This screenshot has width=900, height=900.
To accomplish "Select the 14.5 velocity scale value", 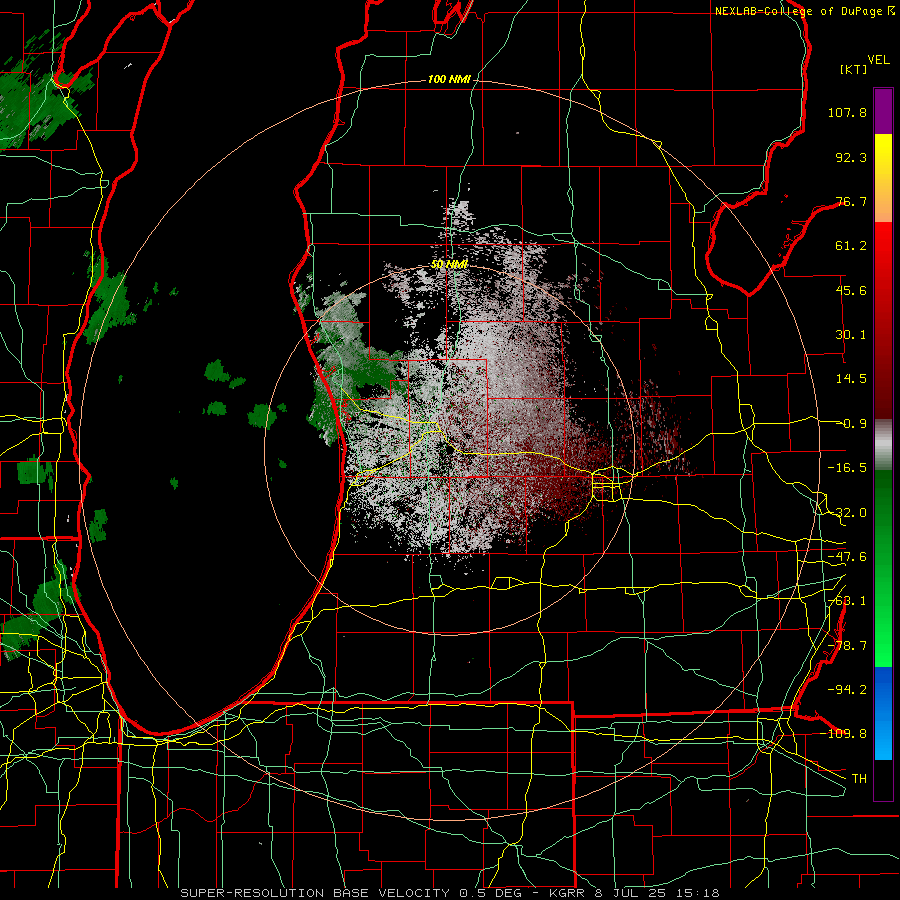I will 851,379.
